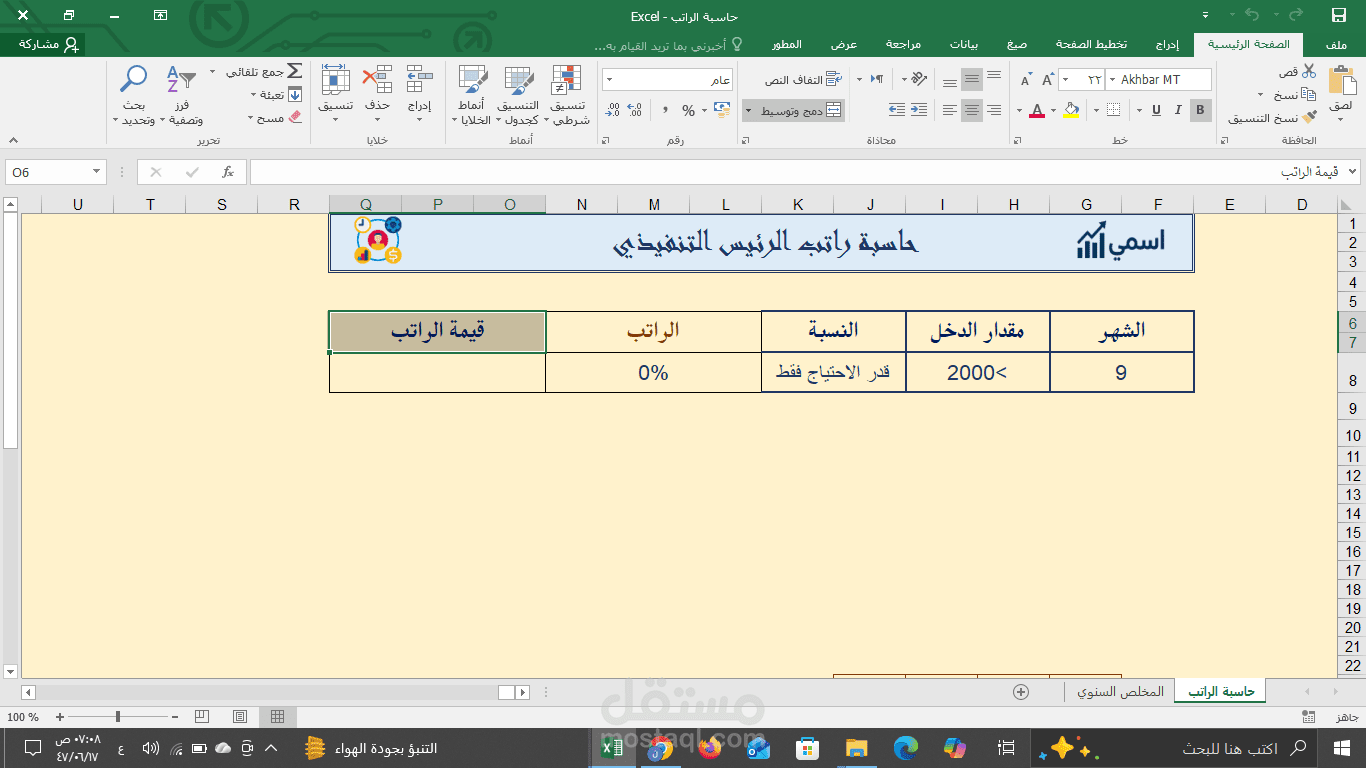Click Merge and Center (دمج وتوسيط)
1366x768 pixels.
point(793,110)
